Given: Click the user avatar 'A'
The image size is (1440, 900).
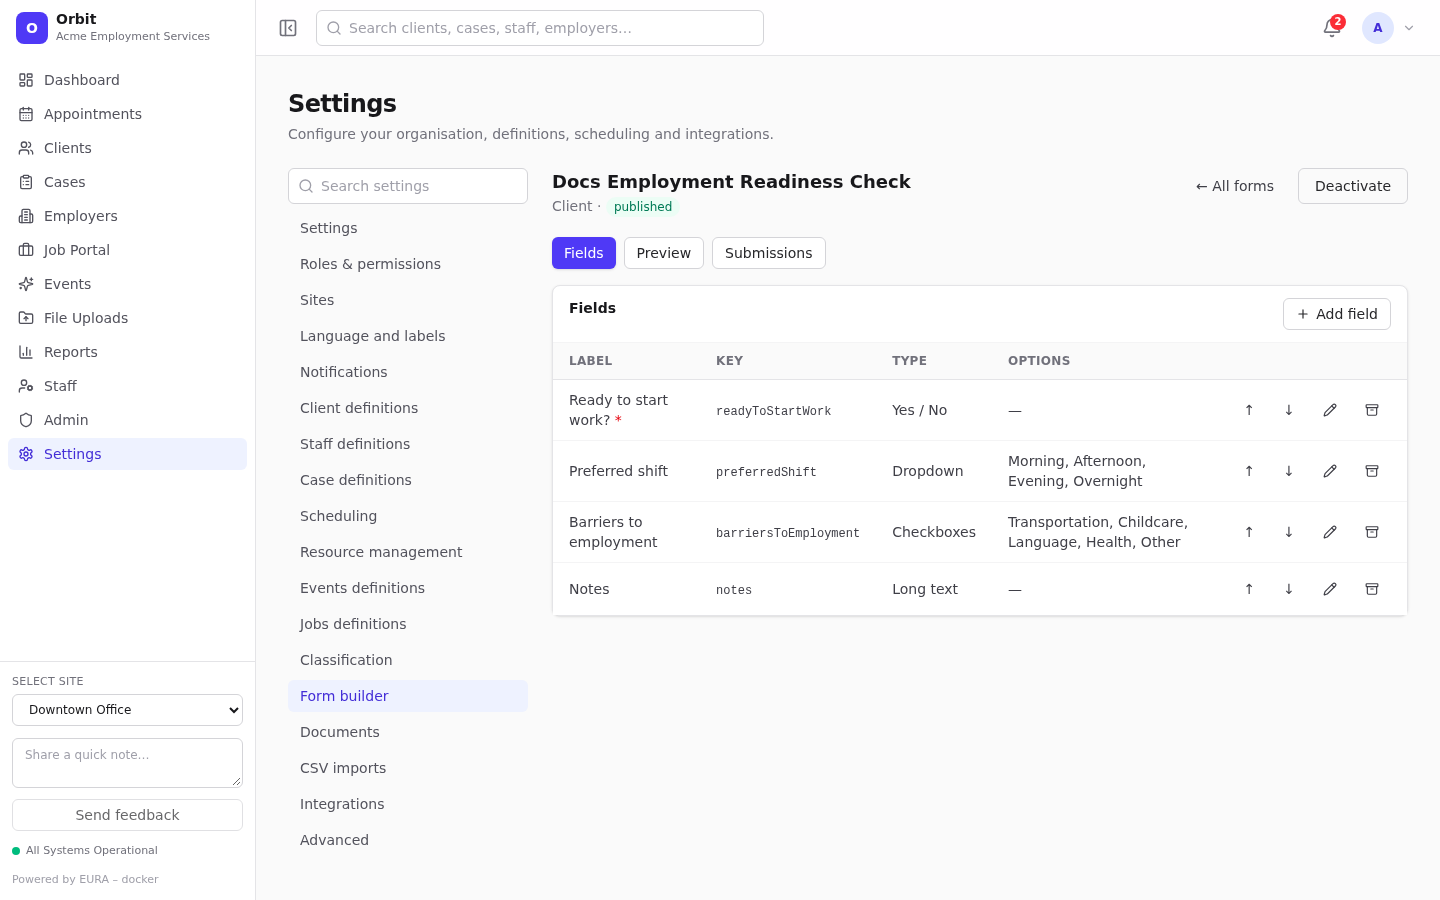Looking at the screenshot, I should [1378, 28].
